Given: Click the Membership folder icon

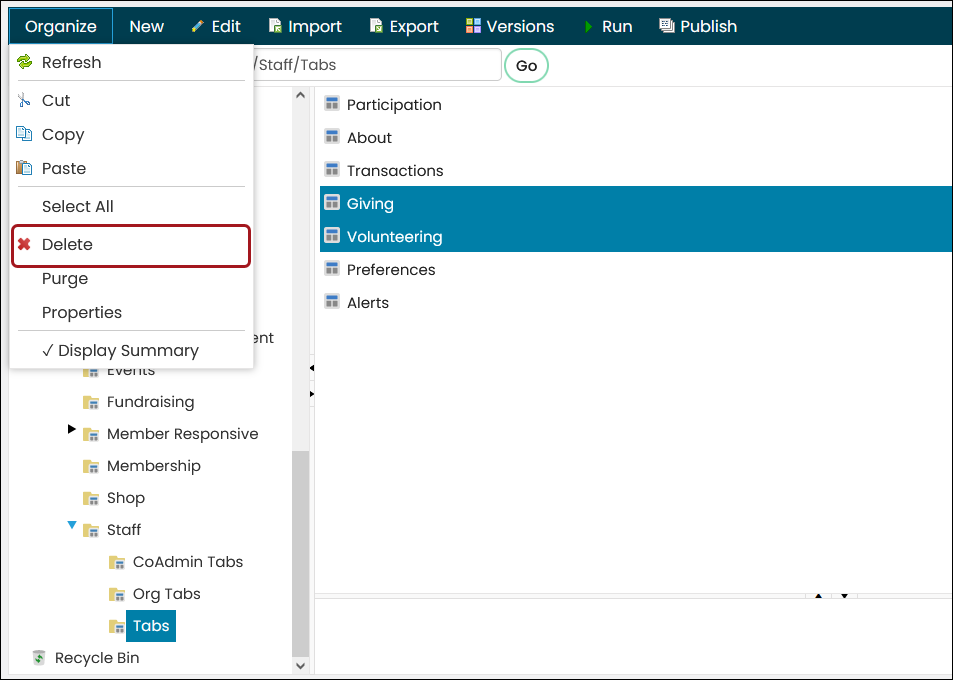Looking at the screenshot, I should point(91,466).
